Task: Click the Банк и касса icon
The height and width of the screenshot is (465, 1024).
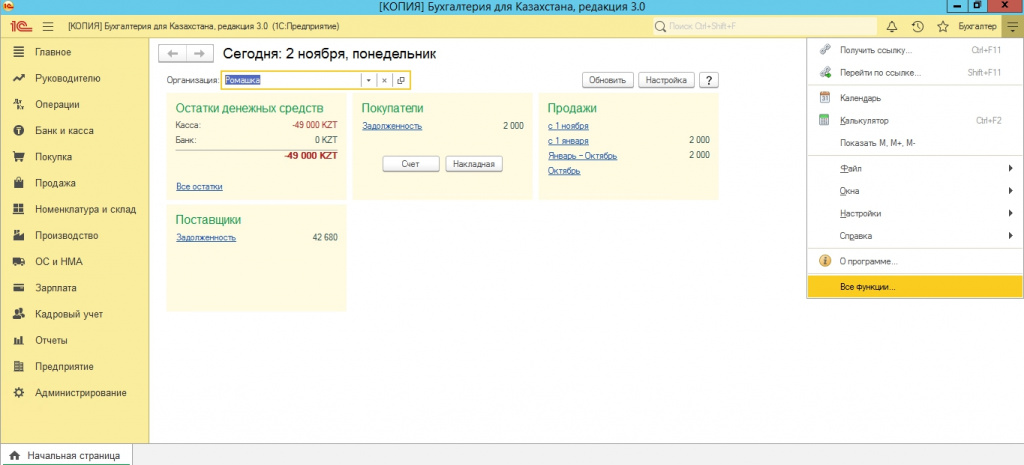Action: [19, 131]
